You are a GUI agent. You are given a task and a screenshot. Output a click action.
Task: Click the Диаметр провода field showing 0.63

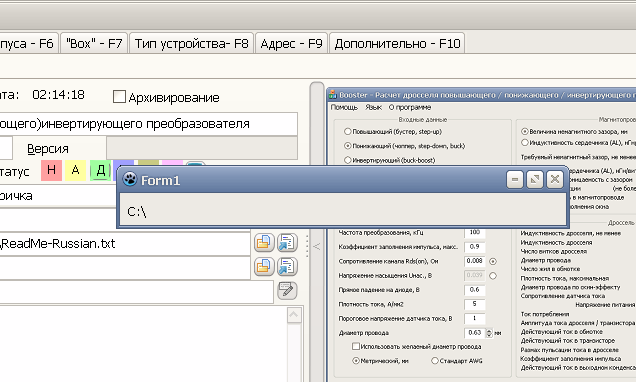(x=475, y=333)
